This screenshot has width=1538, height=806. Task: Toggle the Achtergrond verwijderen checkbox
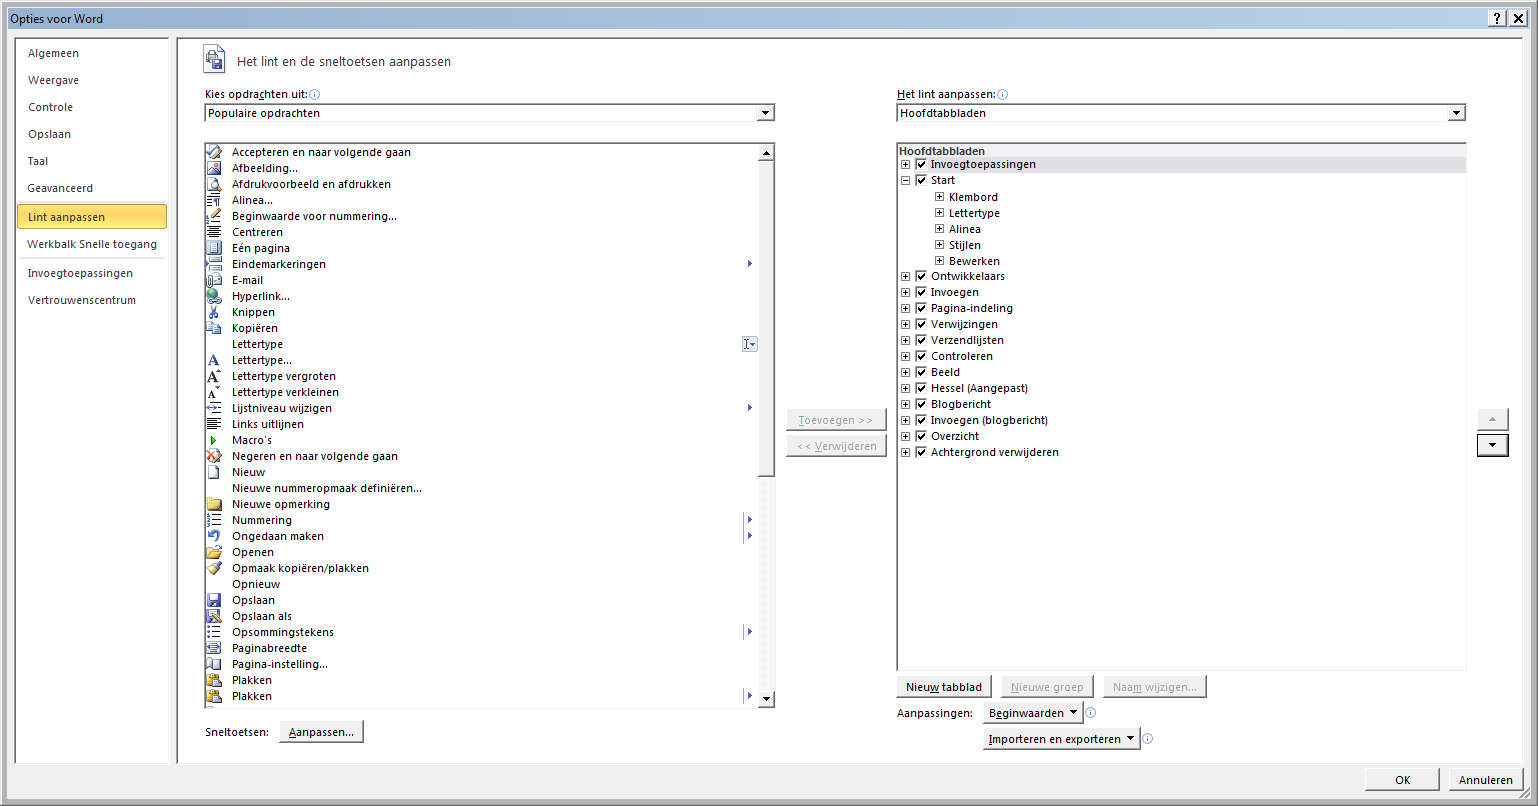921,452
